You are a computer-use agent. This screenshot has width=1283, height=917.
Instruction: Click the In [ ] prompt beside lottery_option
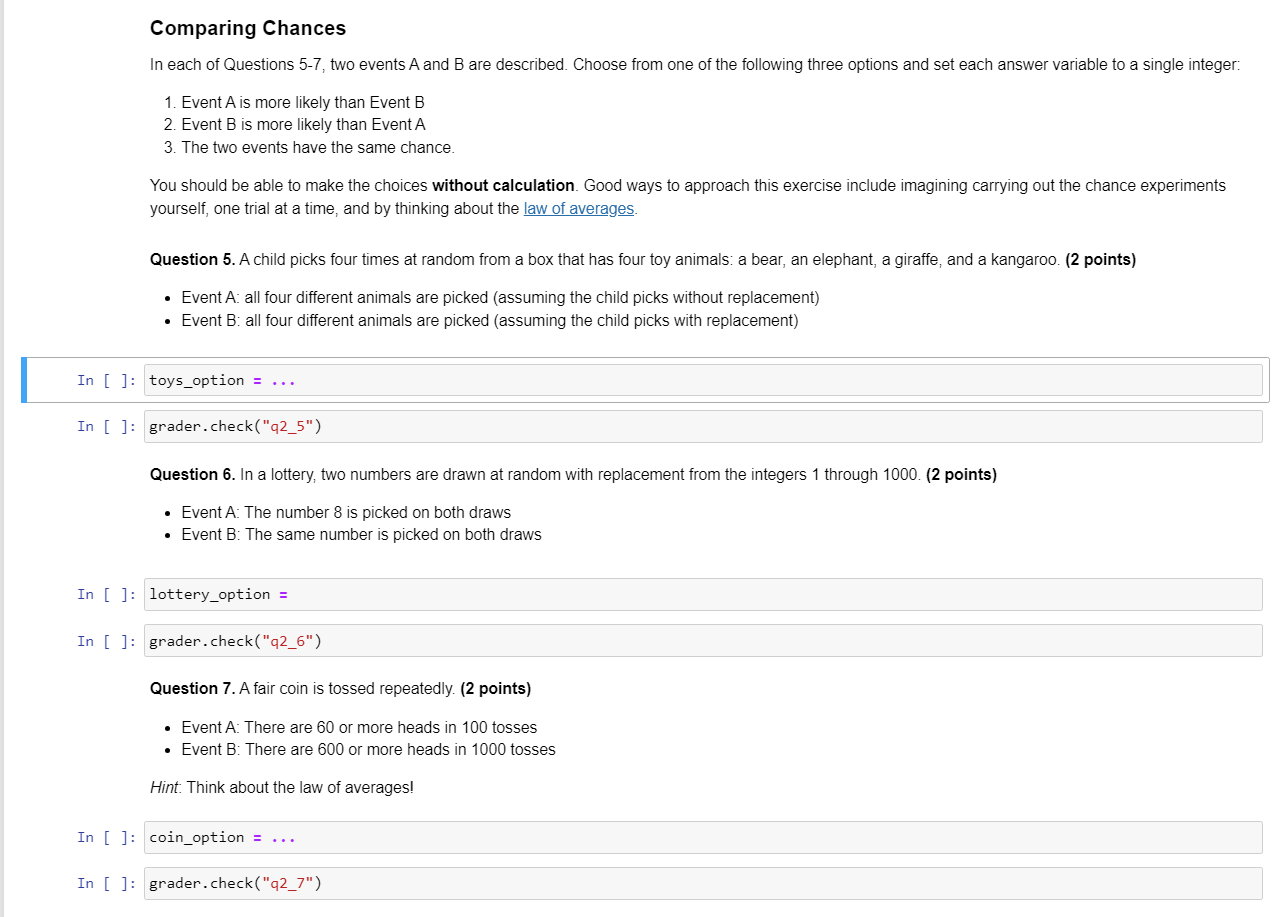point(105,594)
